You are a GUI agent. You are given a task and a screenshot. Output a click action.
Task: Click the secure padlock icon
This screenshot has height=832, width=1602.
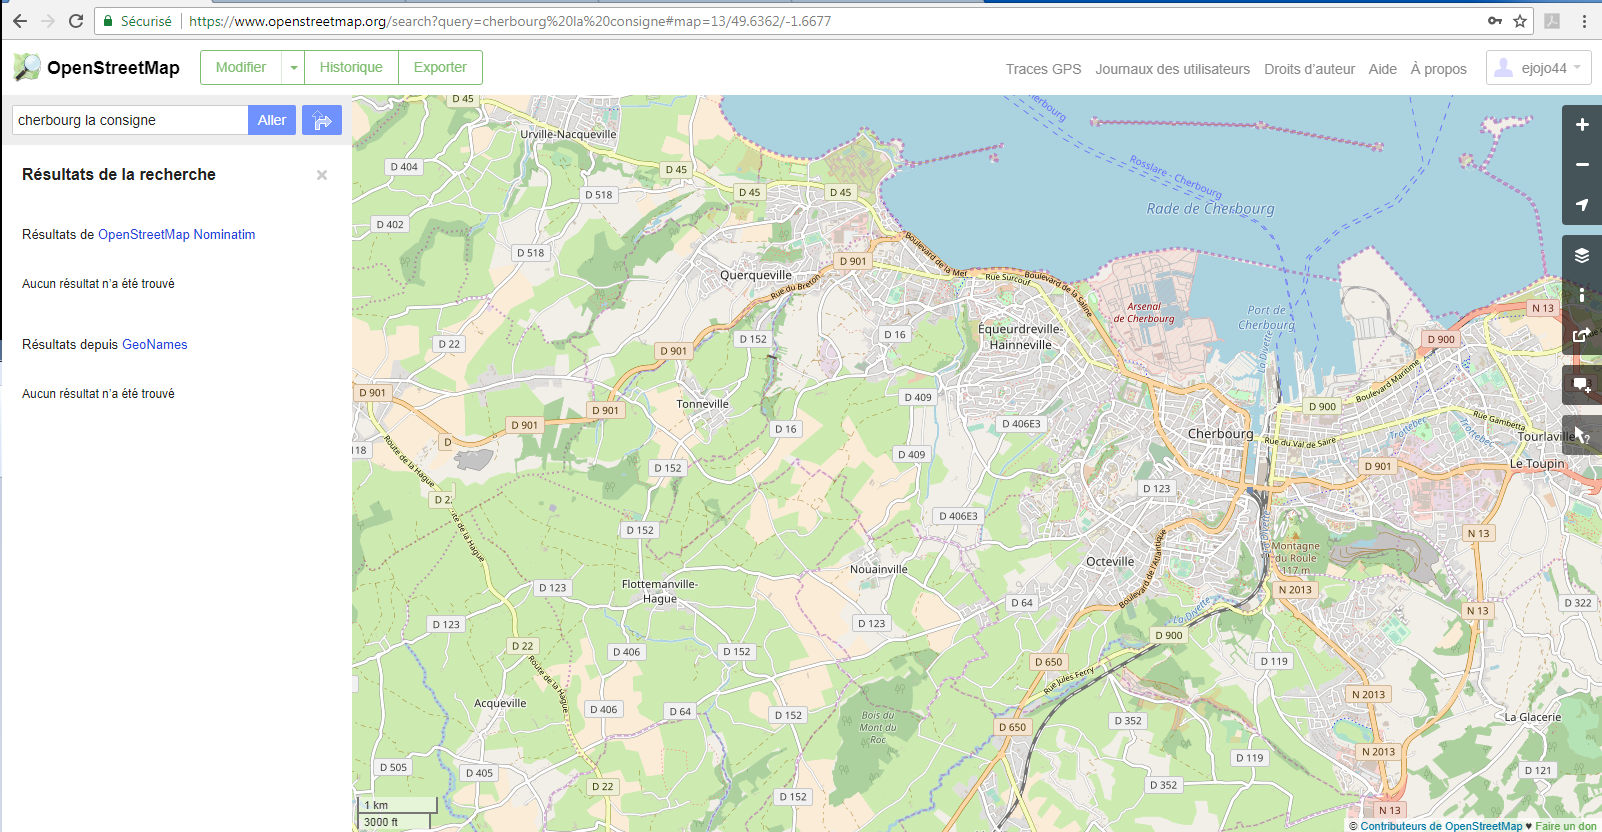(108, 21)
